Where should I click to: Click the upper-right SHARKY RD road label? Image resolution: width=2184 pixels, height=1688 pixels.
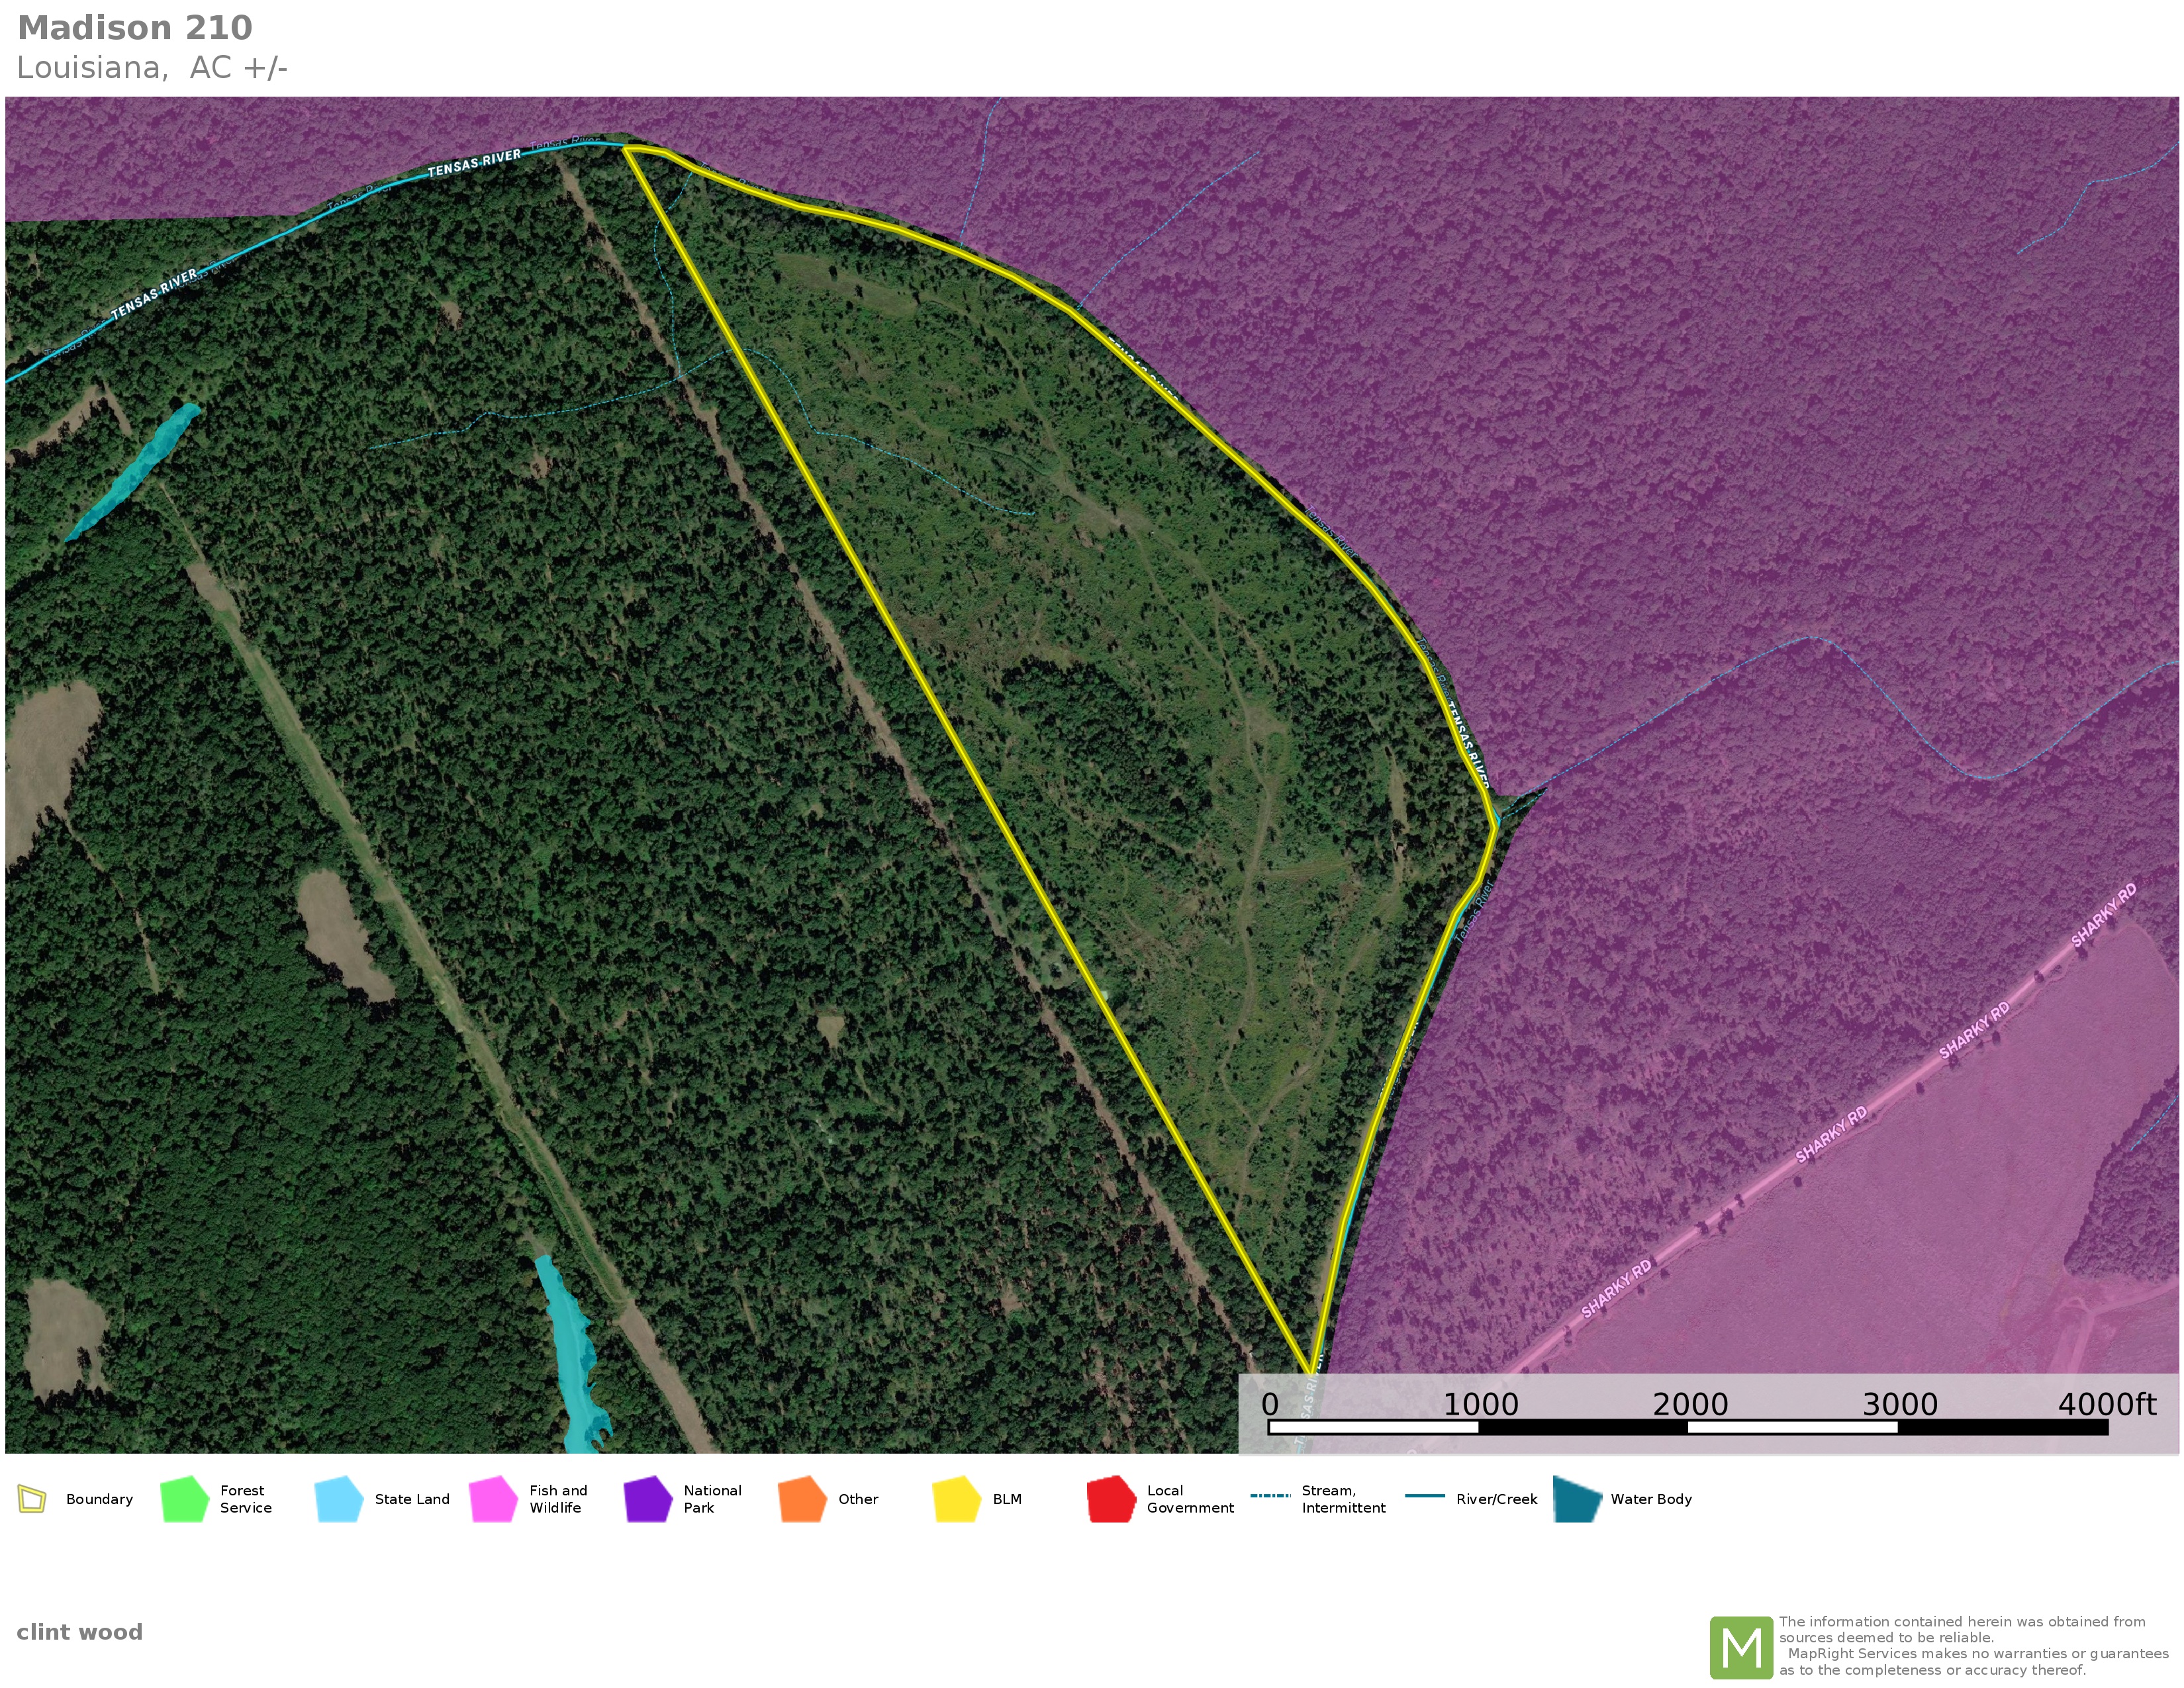tap(2103, 916)
